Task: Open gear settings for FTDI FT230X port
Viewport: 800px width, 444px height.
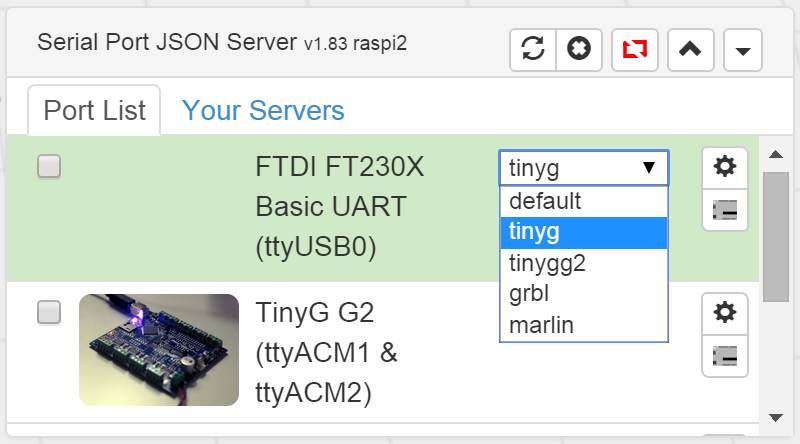Action: pos(725,166)
